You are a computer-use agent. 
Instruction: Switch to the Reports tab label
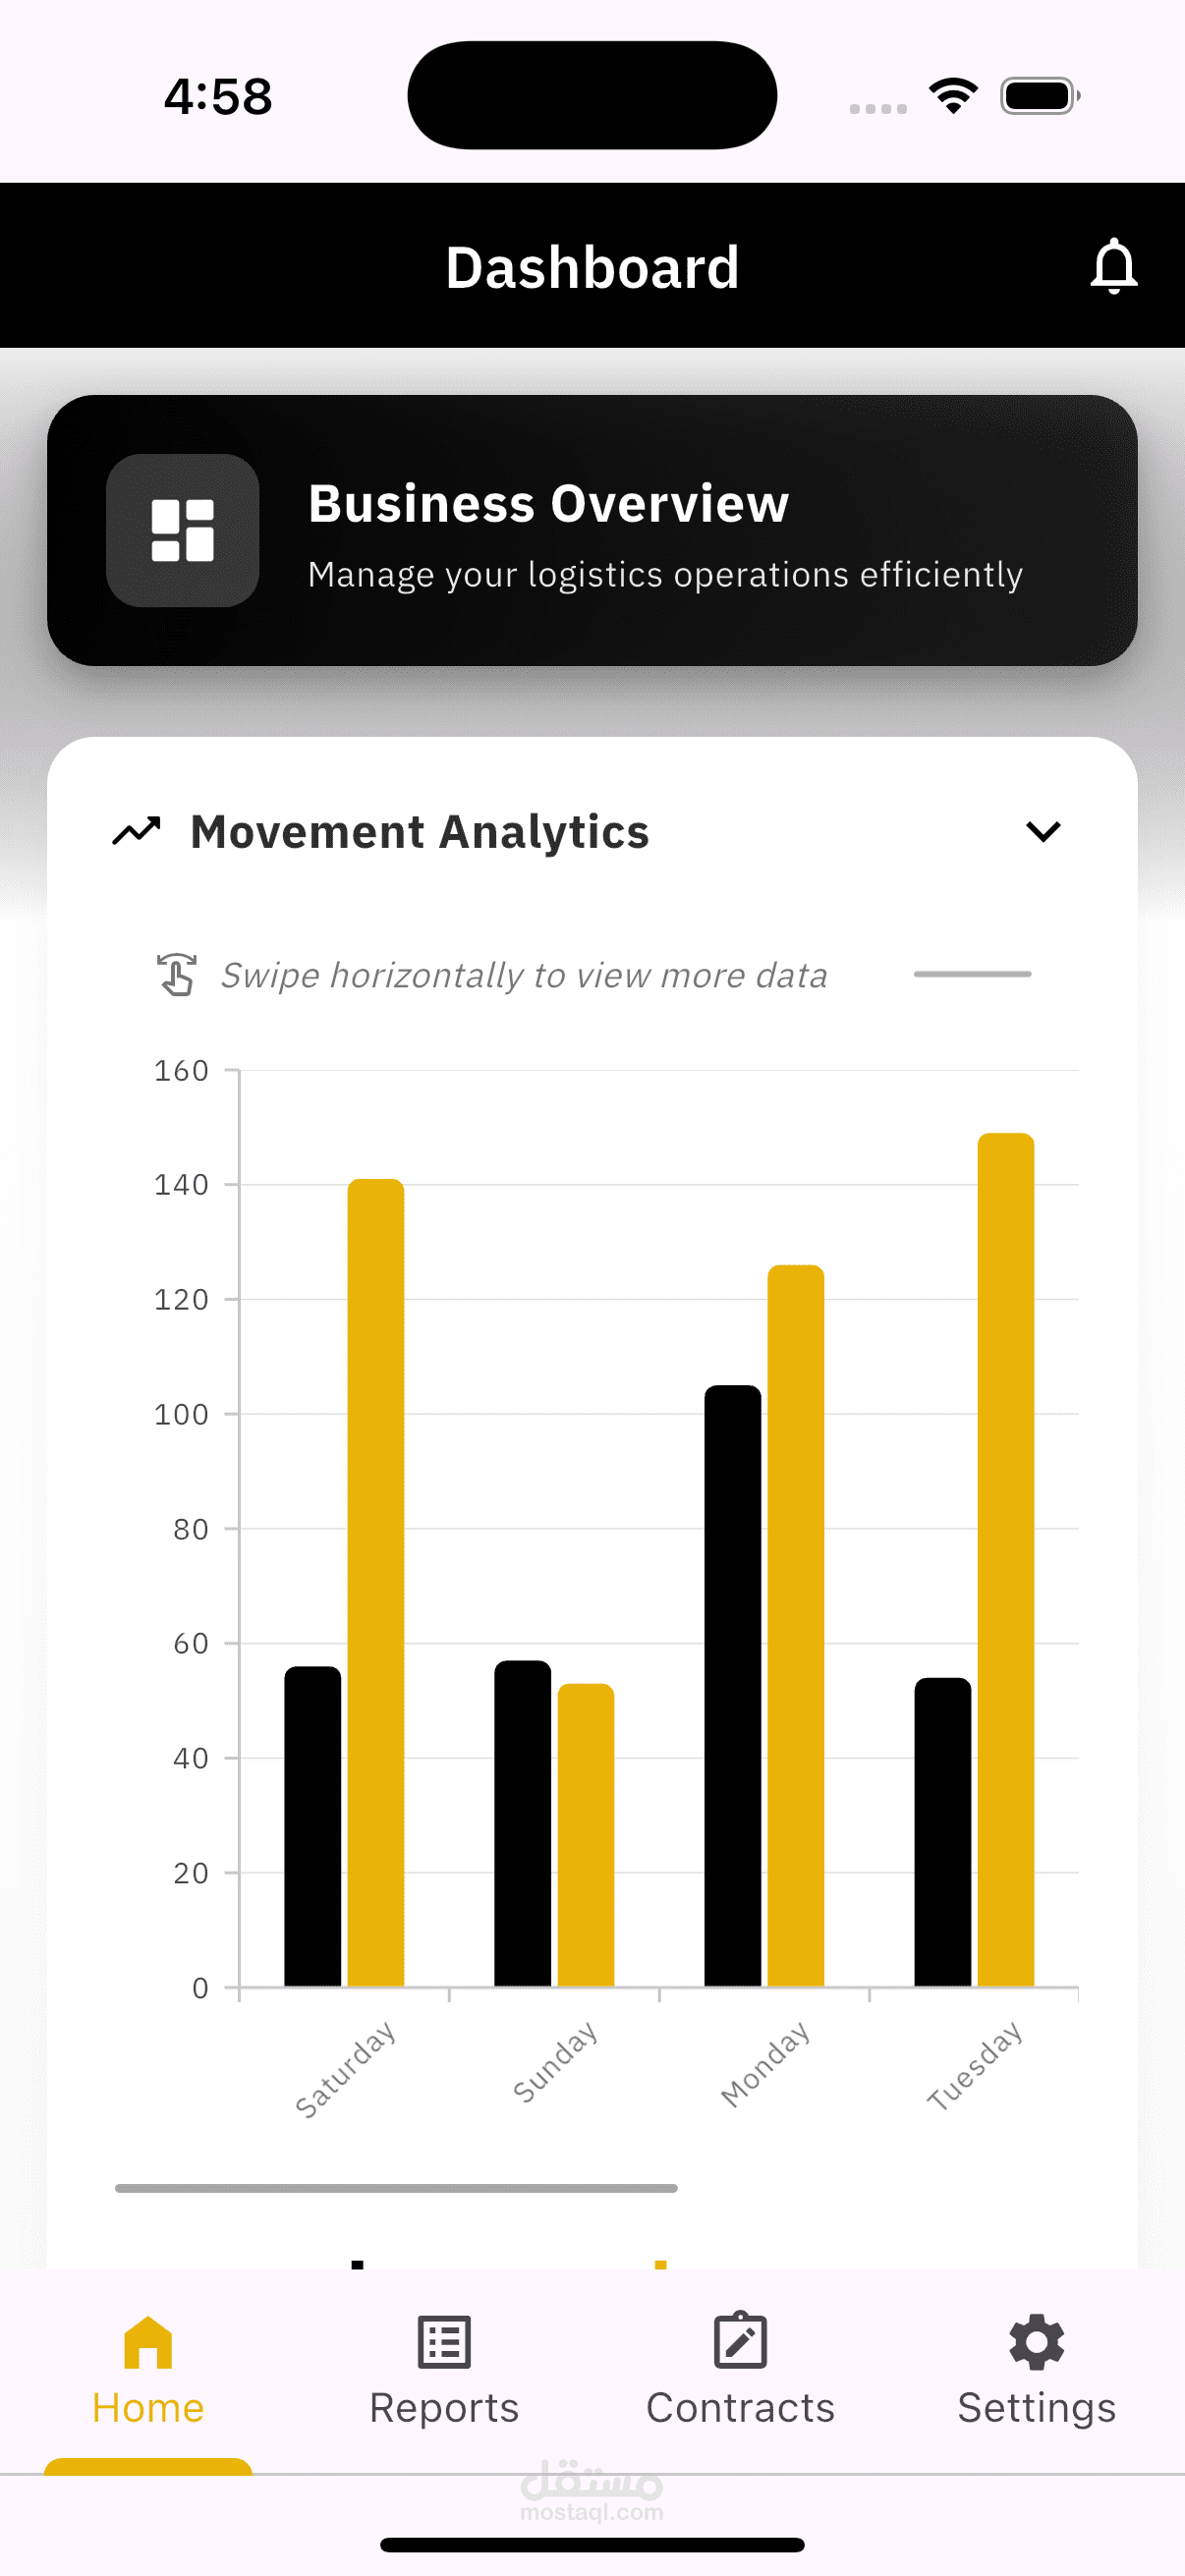(x=444, y=2408)
